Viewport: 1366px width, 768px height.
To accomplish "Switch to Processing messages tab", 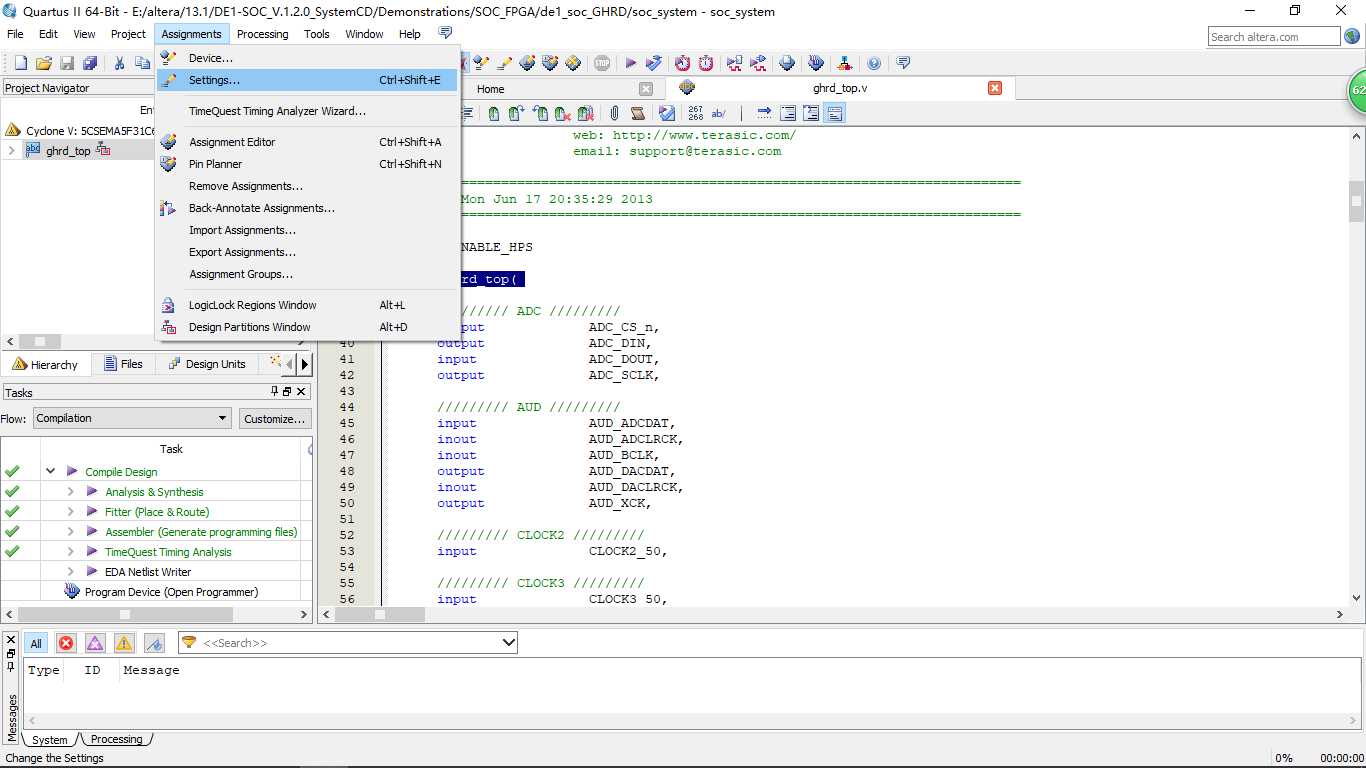I will (117, 740).
